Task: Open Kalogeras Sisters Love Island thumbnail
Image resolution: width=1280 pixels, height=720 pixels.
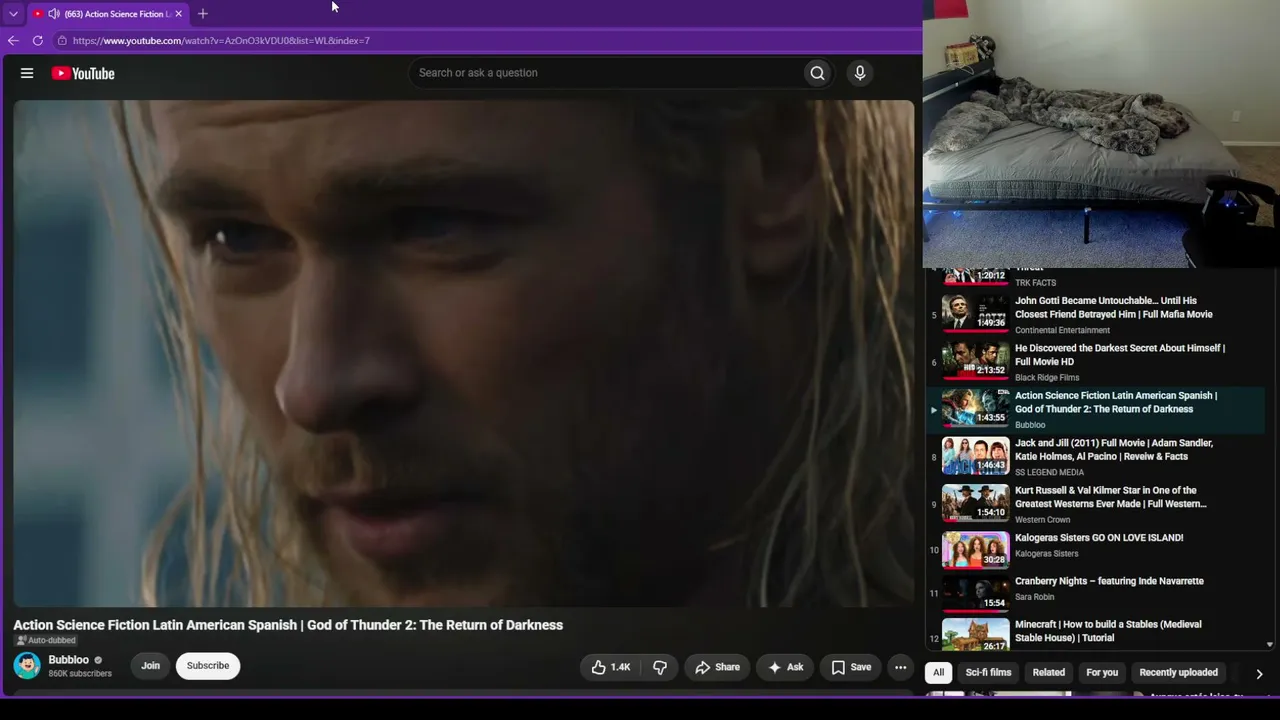Action: click(976, 550)
